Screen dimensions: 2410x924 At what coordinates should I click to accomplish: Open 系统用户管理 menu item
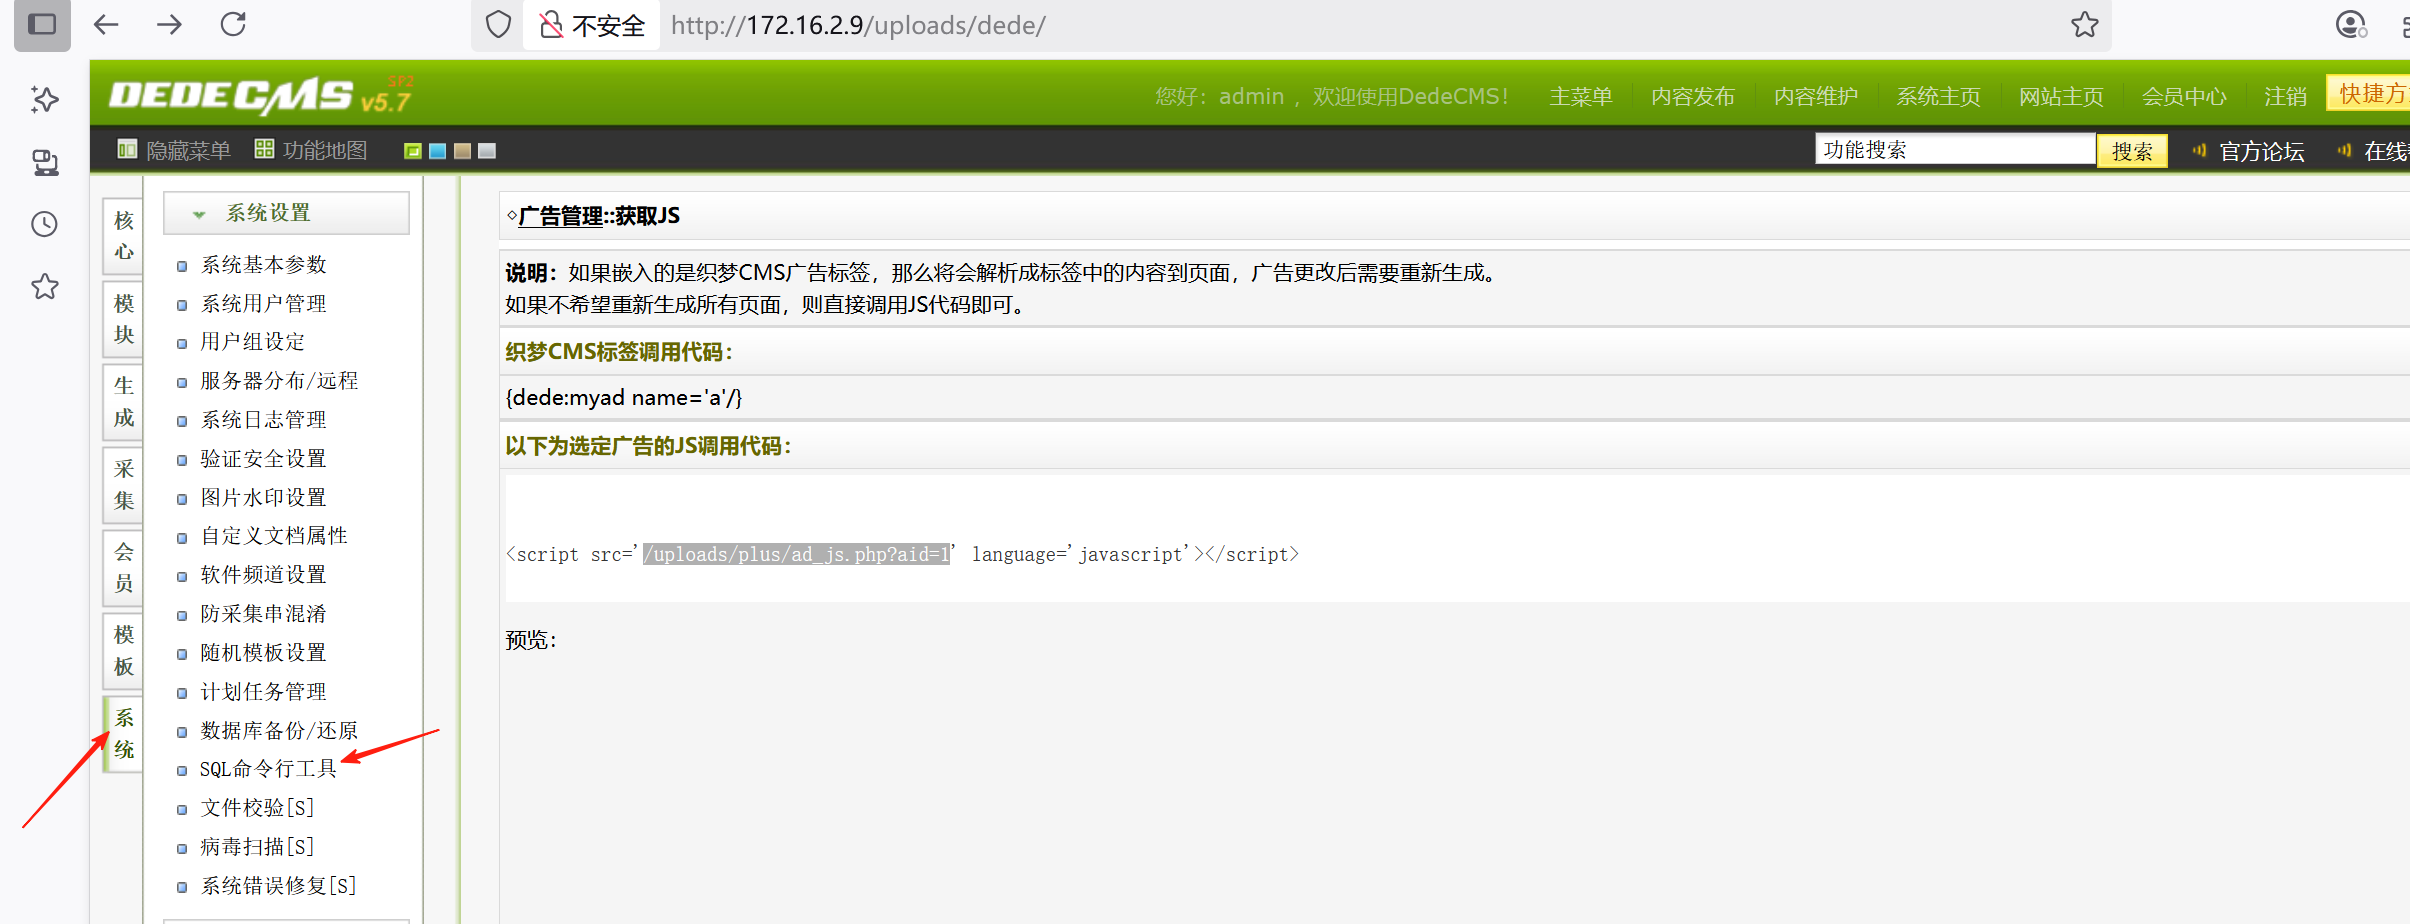coord(264,304)
